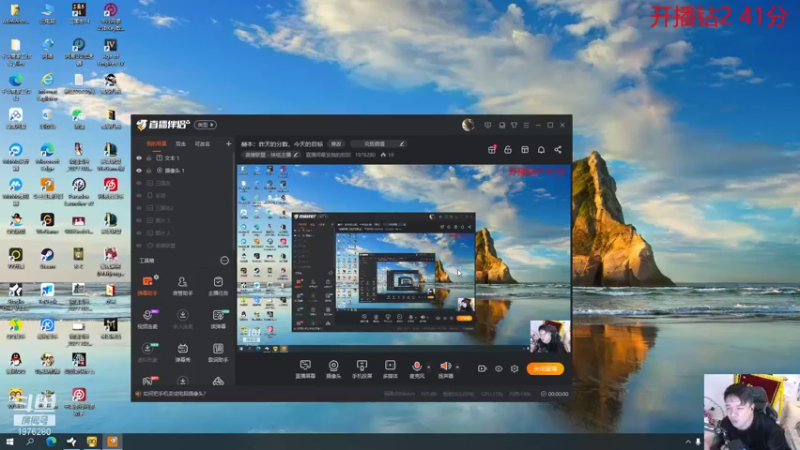Add a 直播屏幕 screen capture source
Screen dimensions: 800x450
[x=305, y=368]
